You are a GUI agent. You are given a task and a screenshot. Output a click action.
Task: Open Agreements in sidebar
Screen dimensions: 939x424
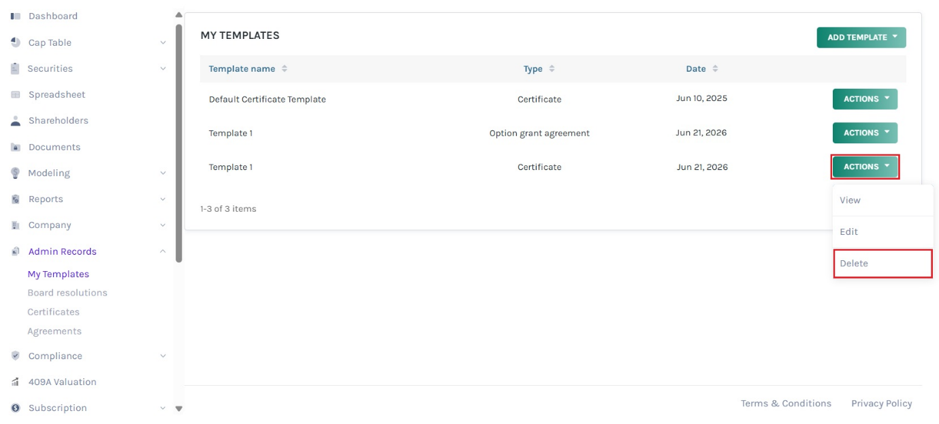coord(54,331)
